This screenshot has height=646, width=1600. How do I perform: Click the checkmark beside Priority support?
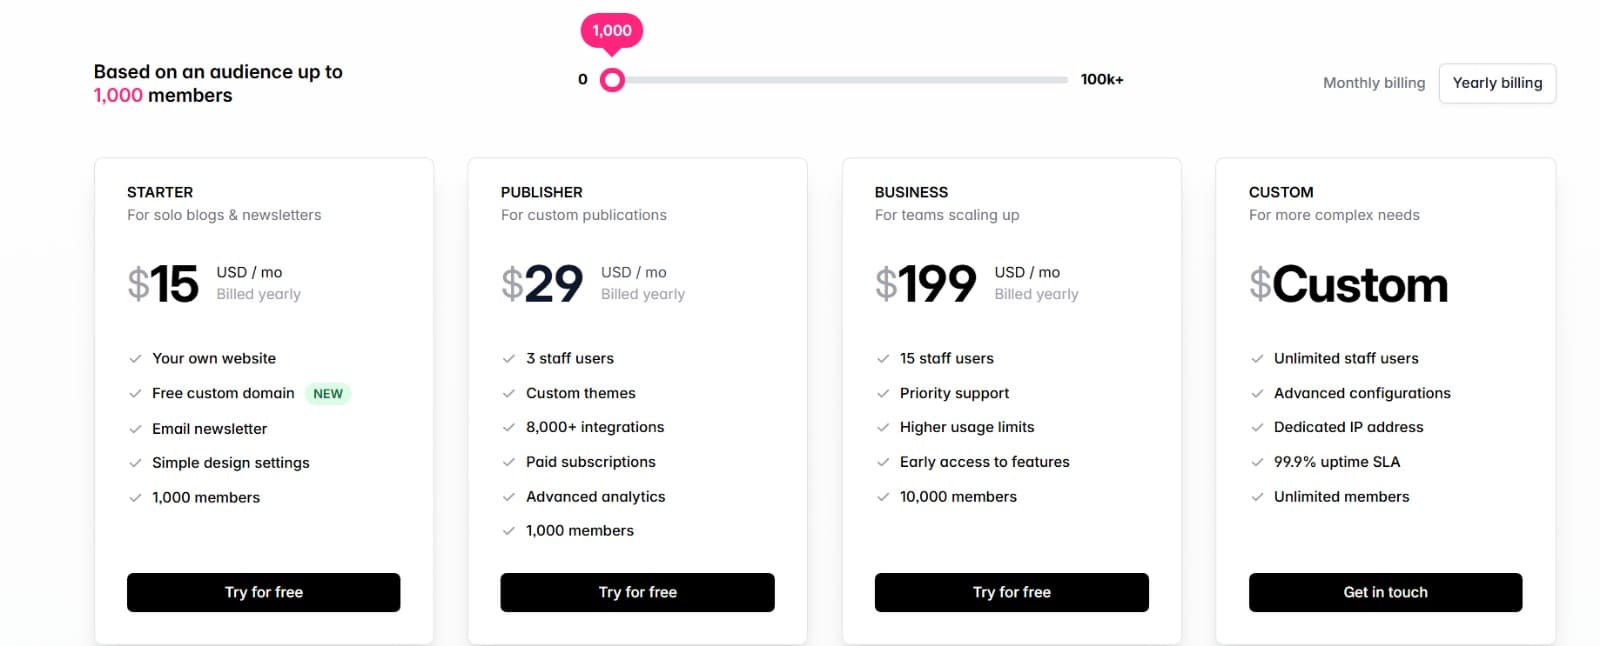coord(882,392)
